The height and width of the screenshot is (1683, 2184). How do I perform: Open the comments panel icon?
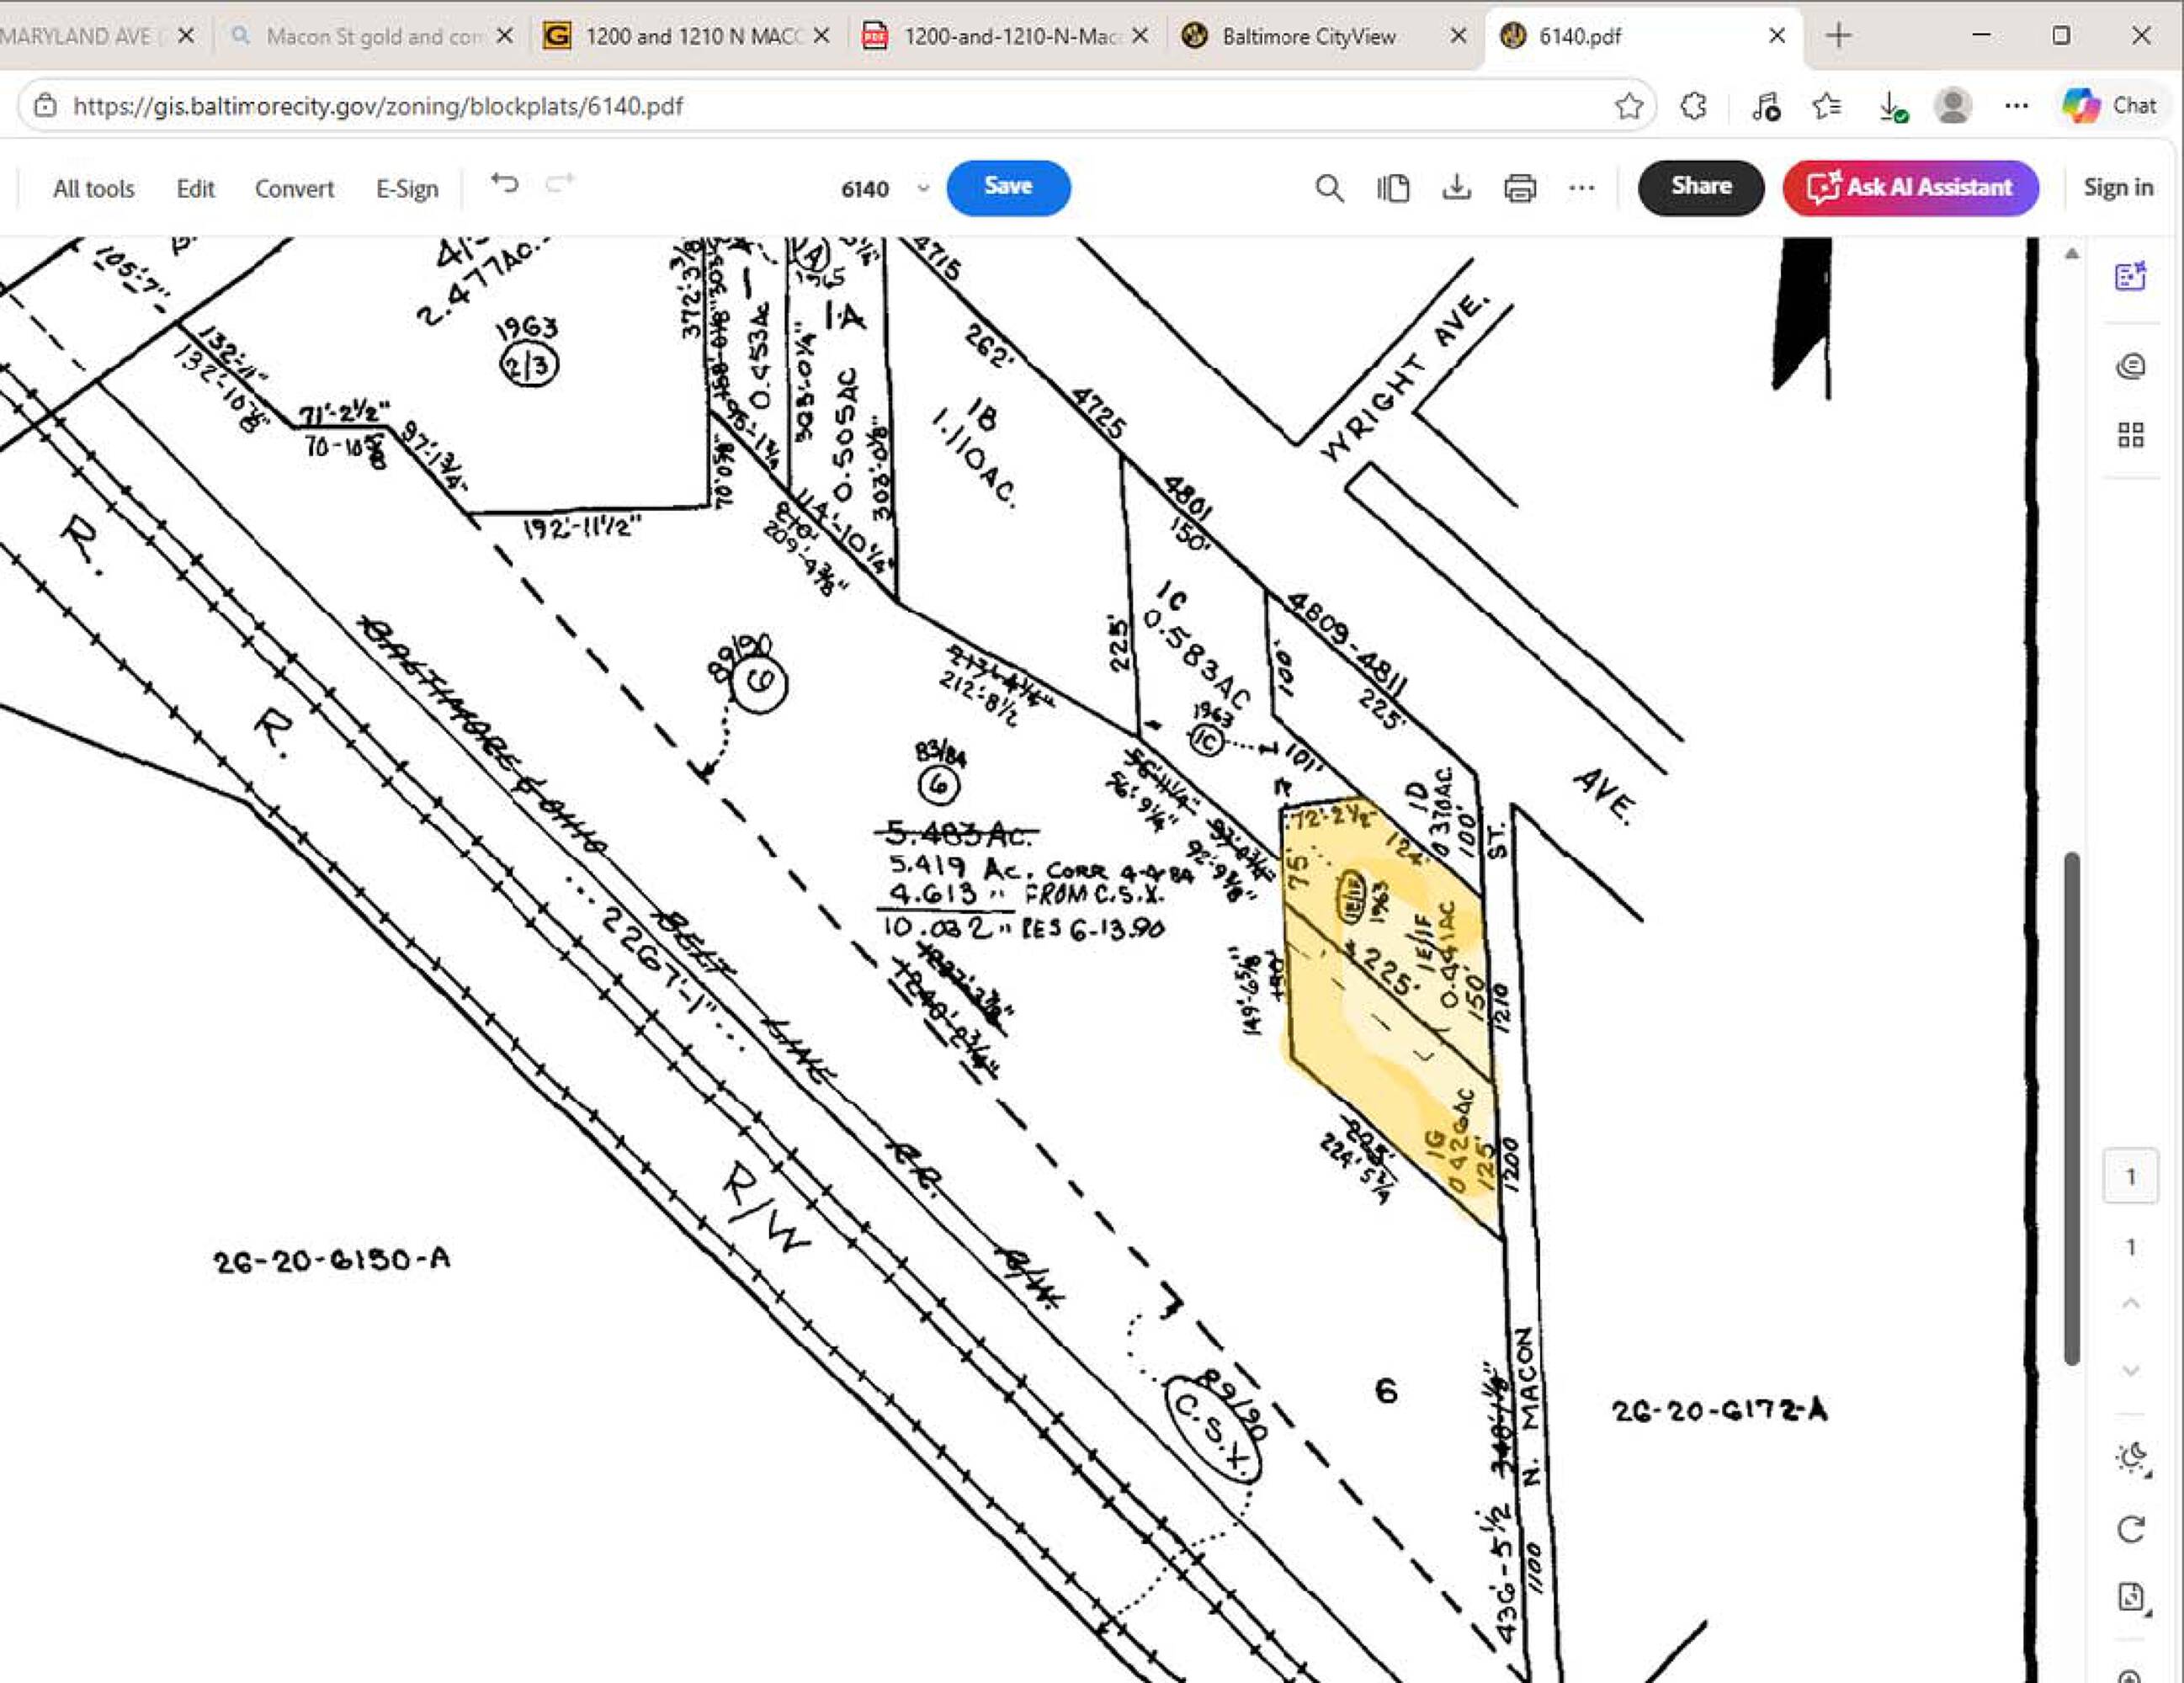point(2130,366)
